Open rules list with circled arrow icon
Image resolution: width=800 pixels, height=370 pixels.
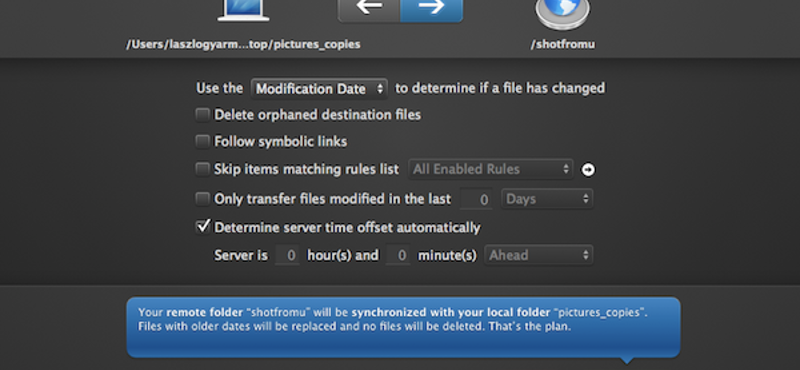(588, 169)
